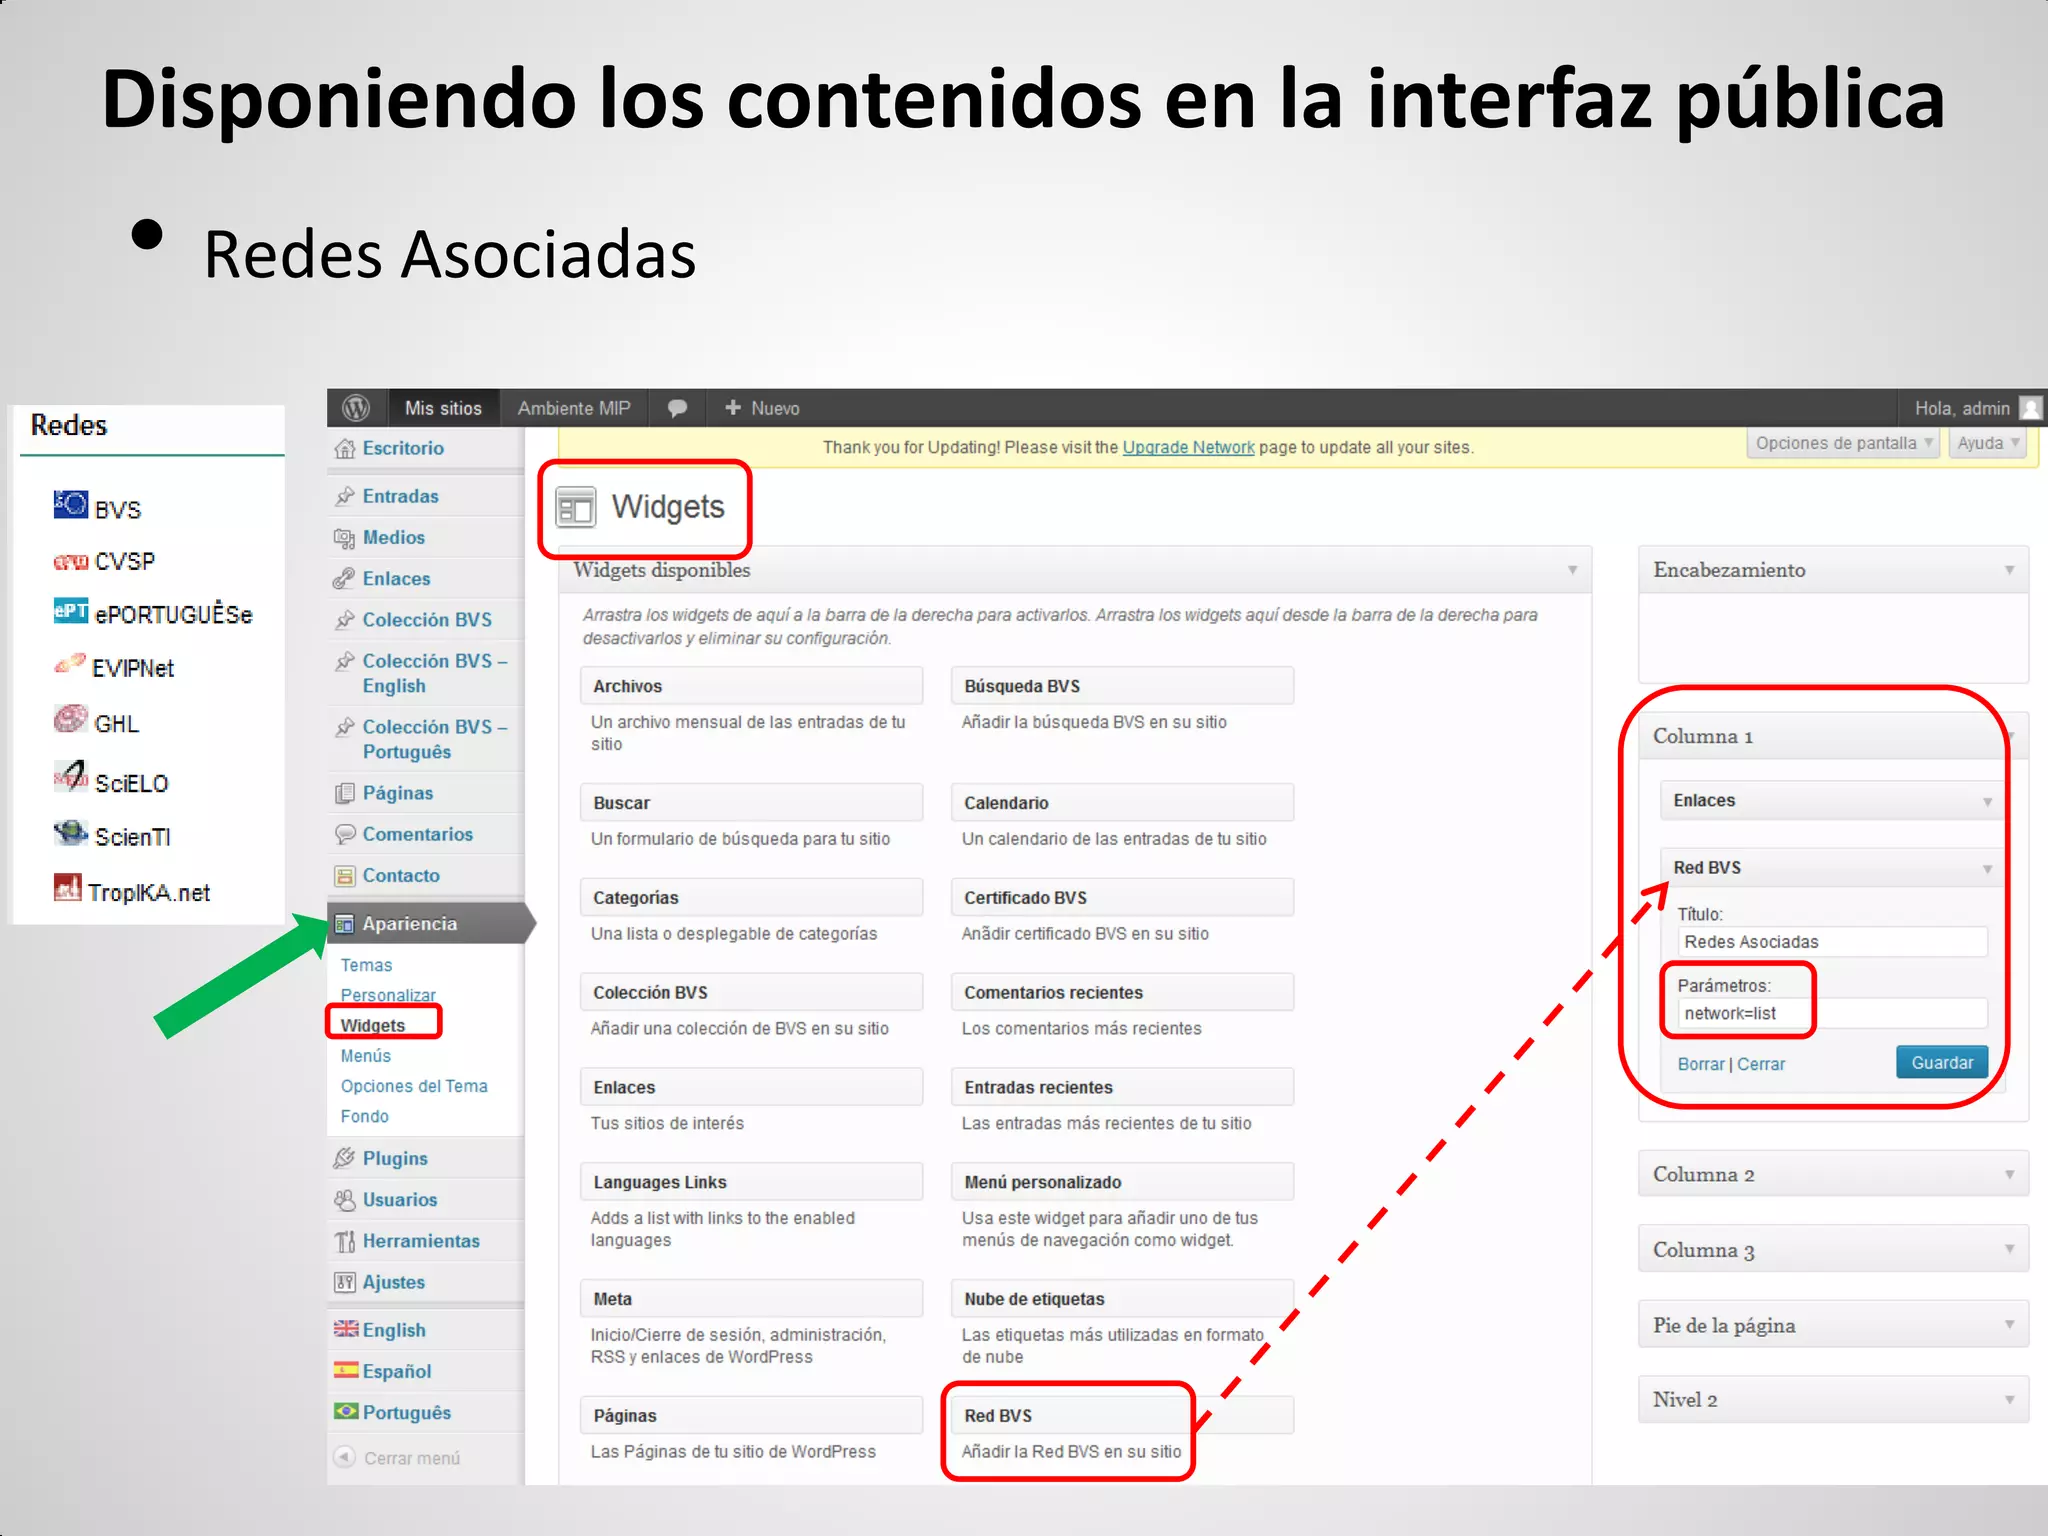Click the Comentarios speech bubble icon

point(345,834)
